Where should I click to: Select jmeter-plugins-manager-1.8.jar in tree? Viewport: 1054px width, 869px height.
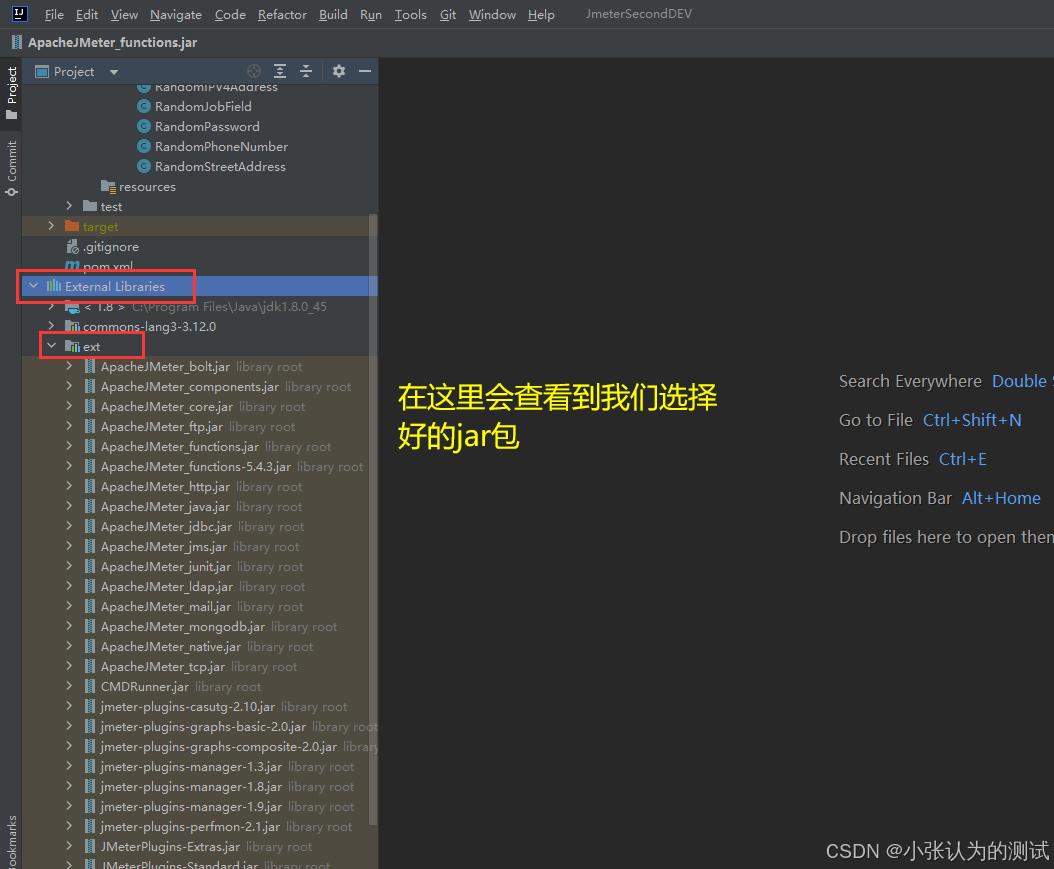(x=191, y=786)
